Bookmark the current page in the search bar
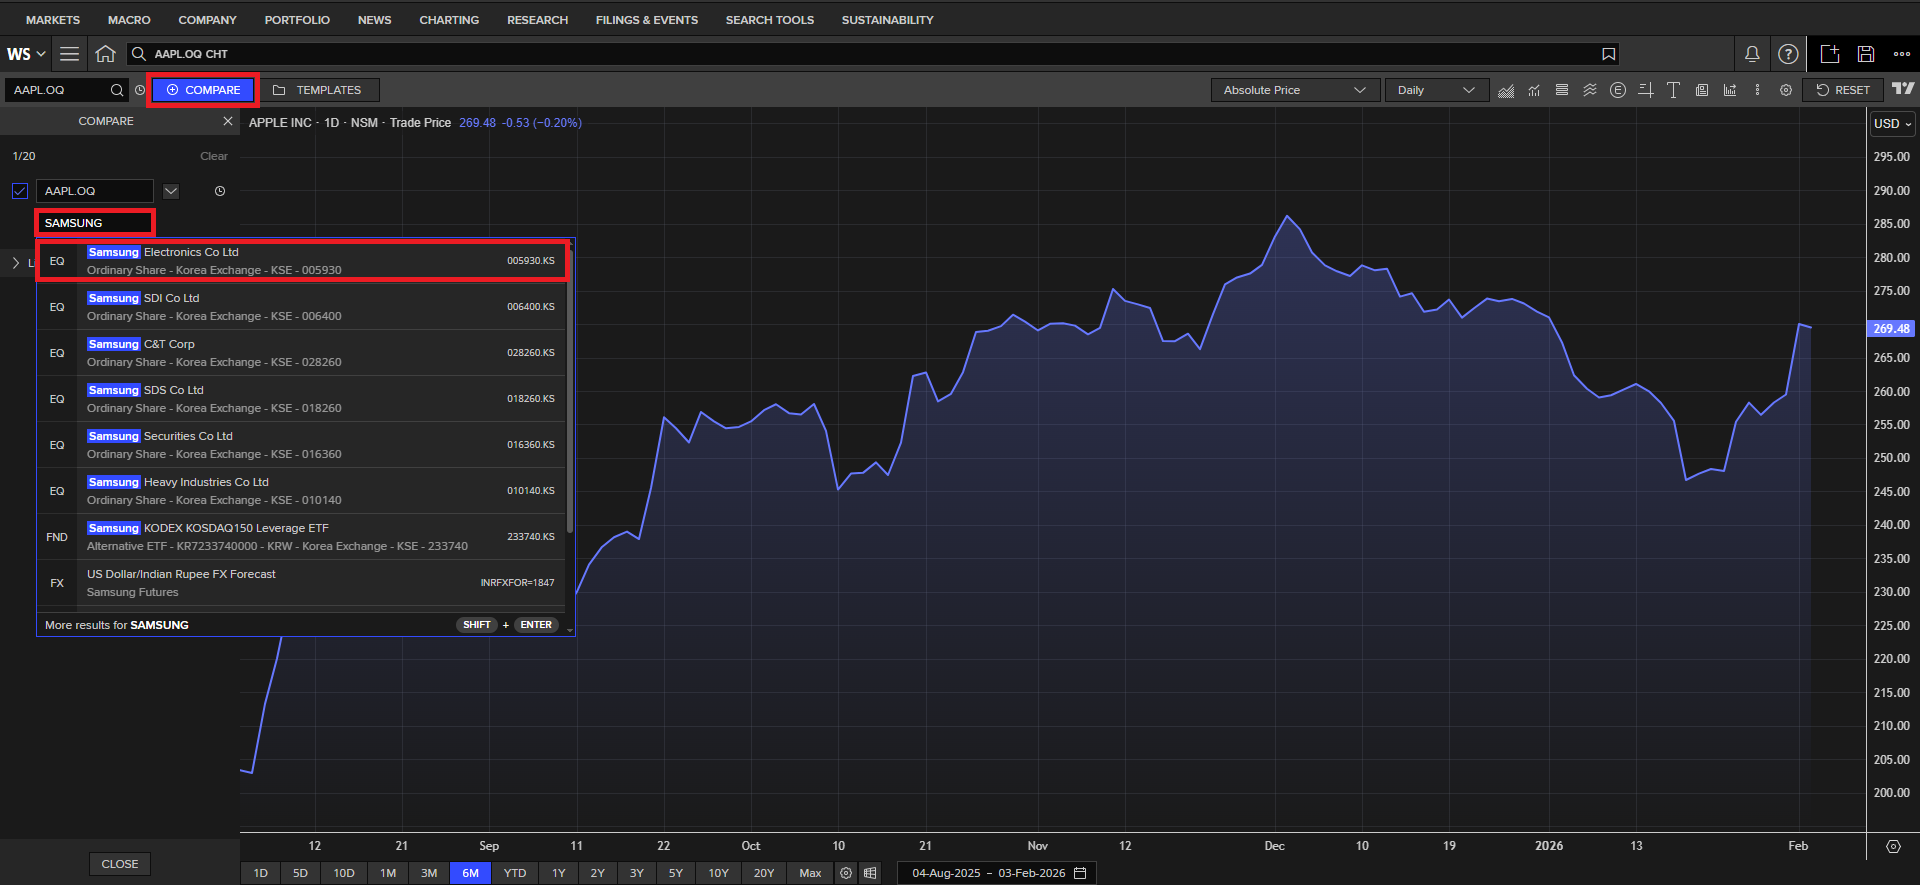The height and width of the screenshot is (885, 1920). pyautogui.click(x=1608, y=54)
